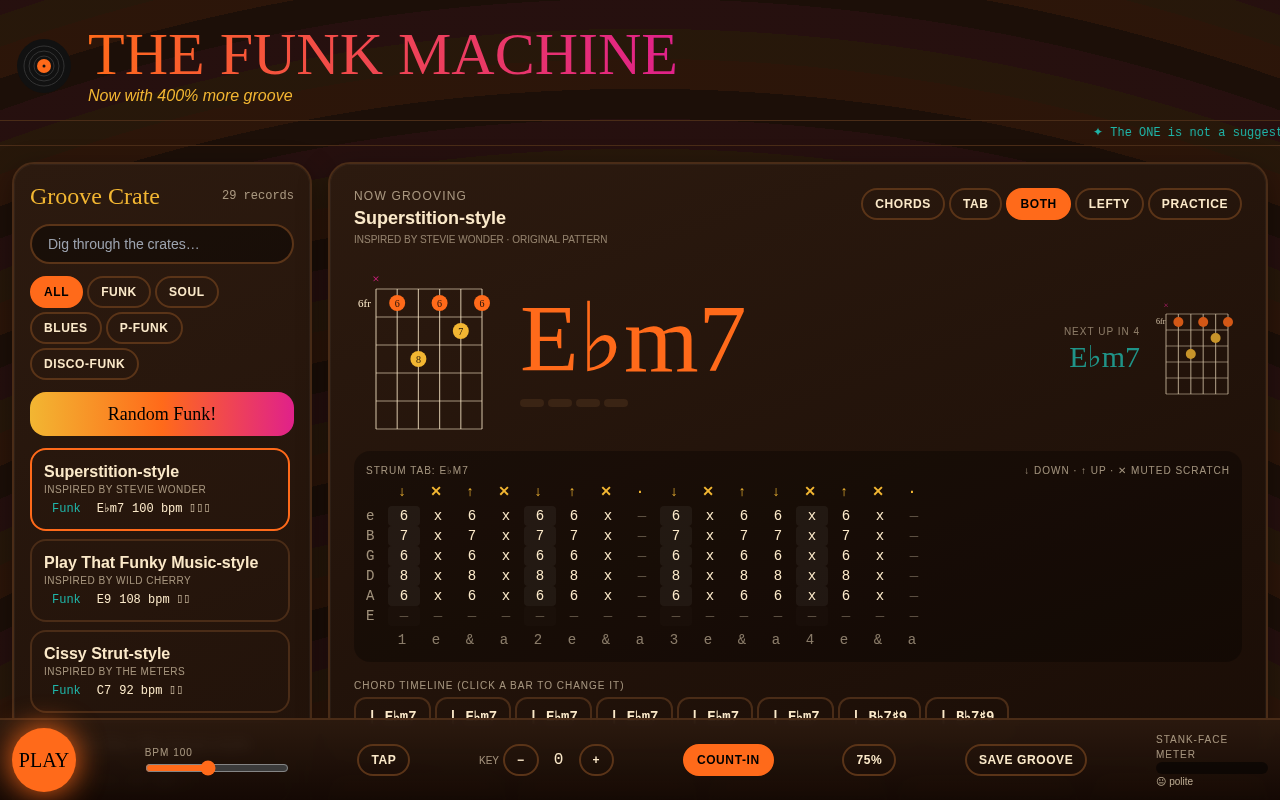Filter crate by SOUL
This screenshot has height=800, width=1280.
[x=187, y=292]
